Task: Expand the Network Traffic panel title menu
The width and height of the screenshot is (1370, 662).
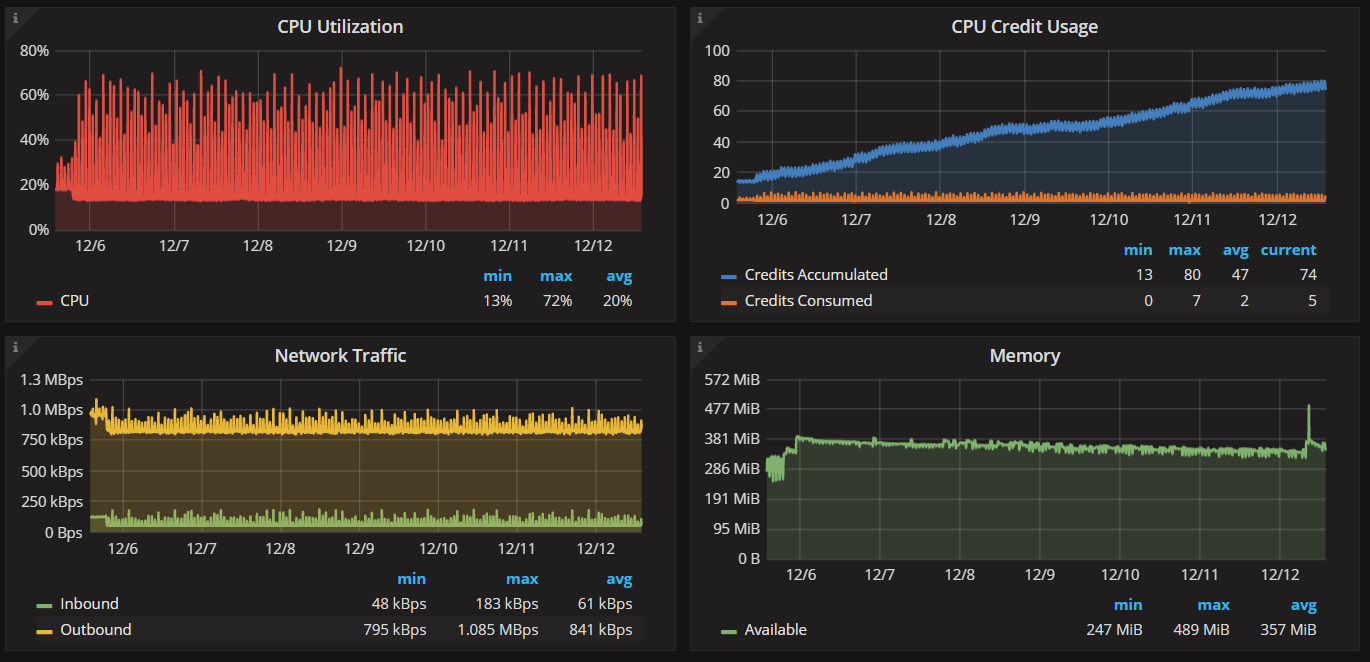Action: point(340,355)
